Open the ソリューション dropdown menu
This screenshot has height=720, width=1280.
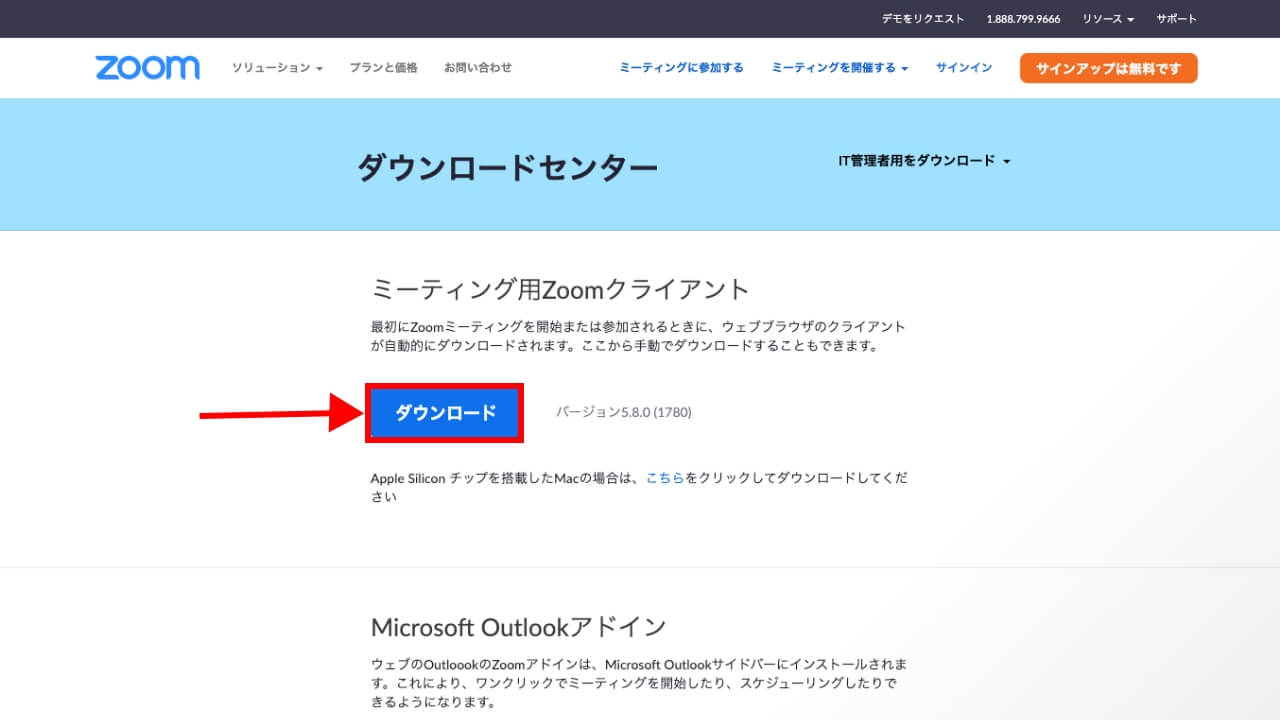277,68
